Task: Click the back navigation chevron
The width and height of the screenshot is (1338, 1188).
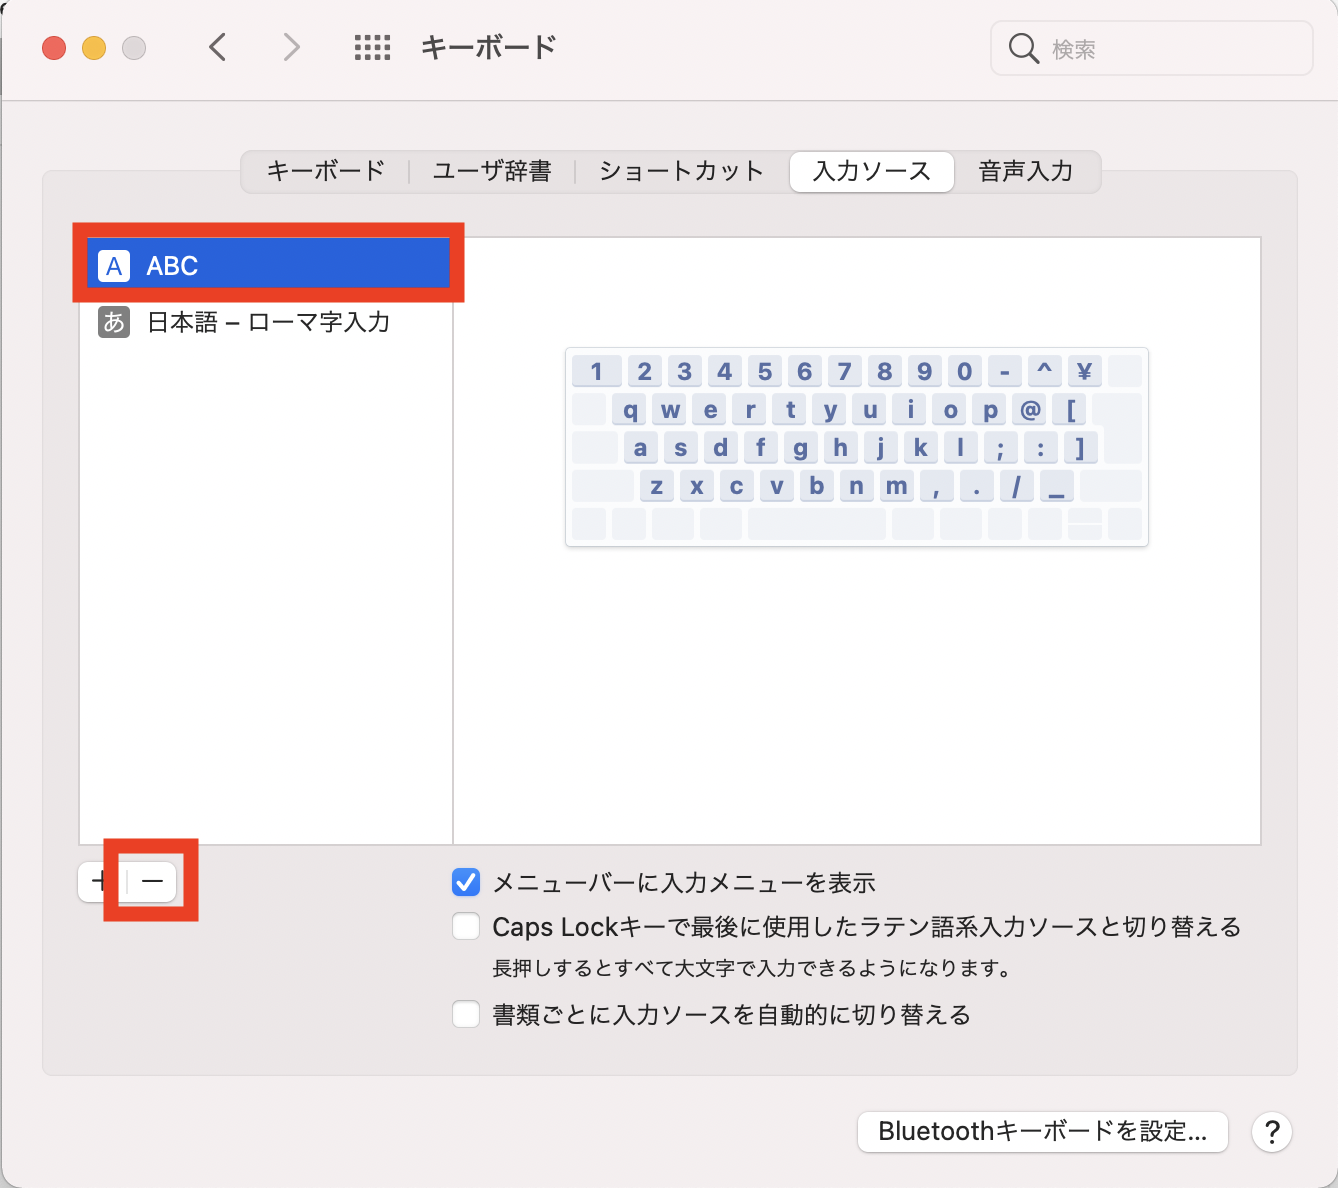Action: 218,46
